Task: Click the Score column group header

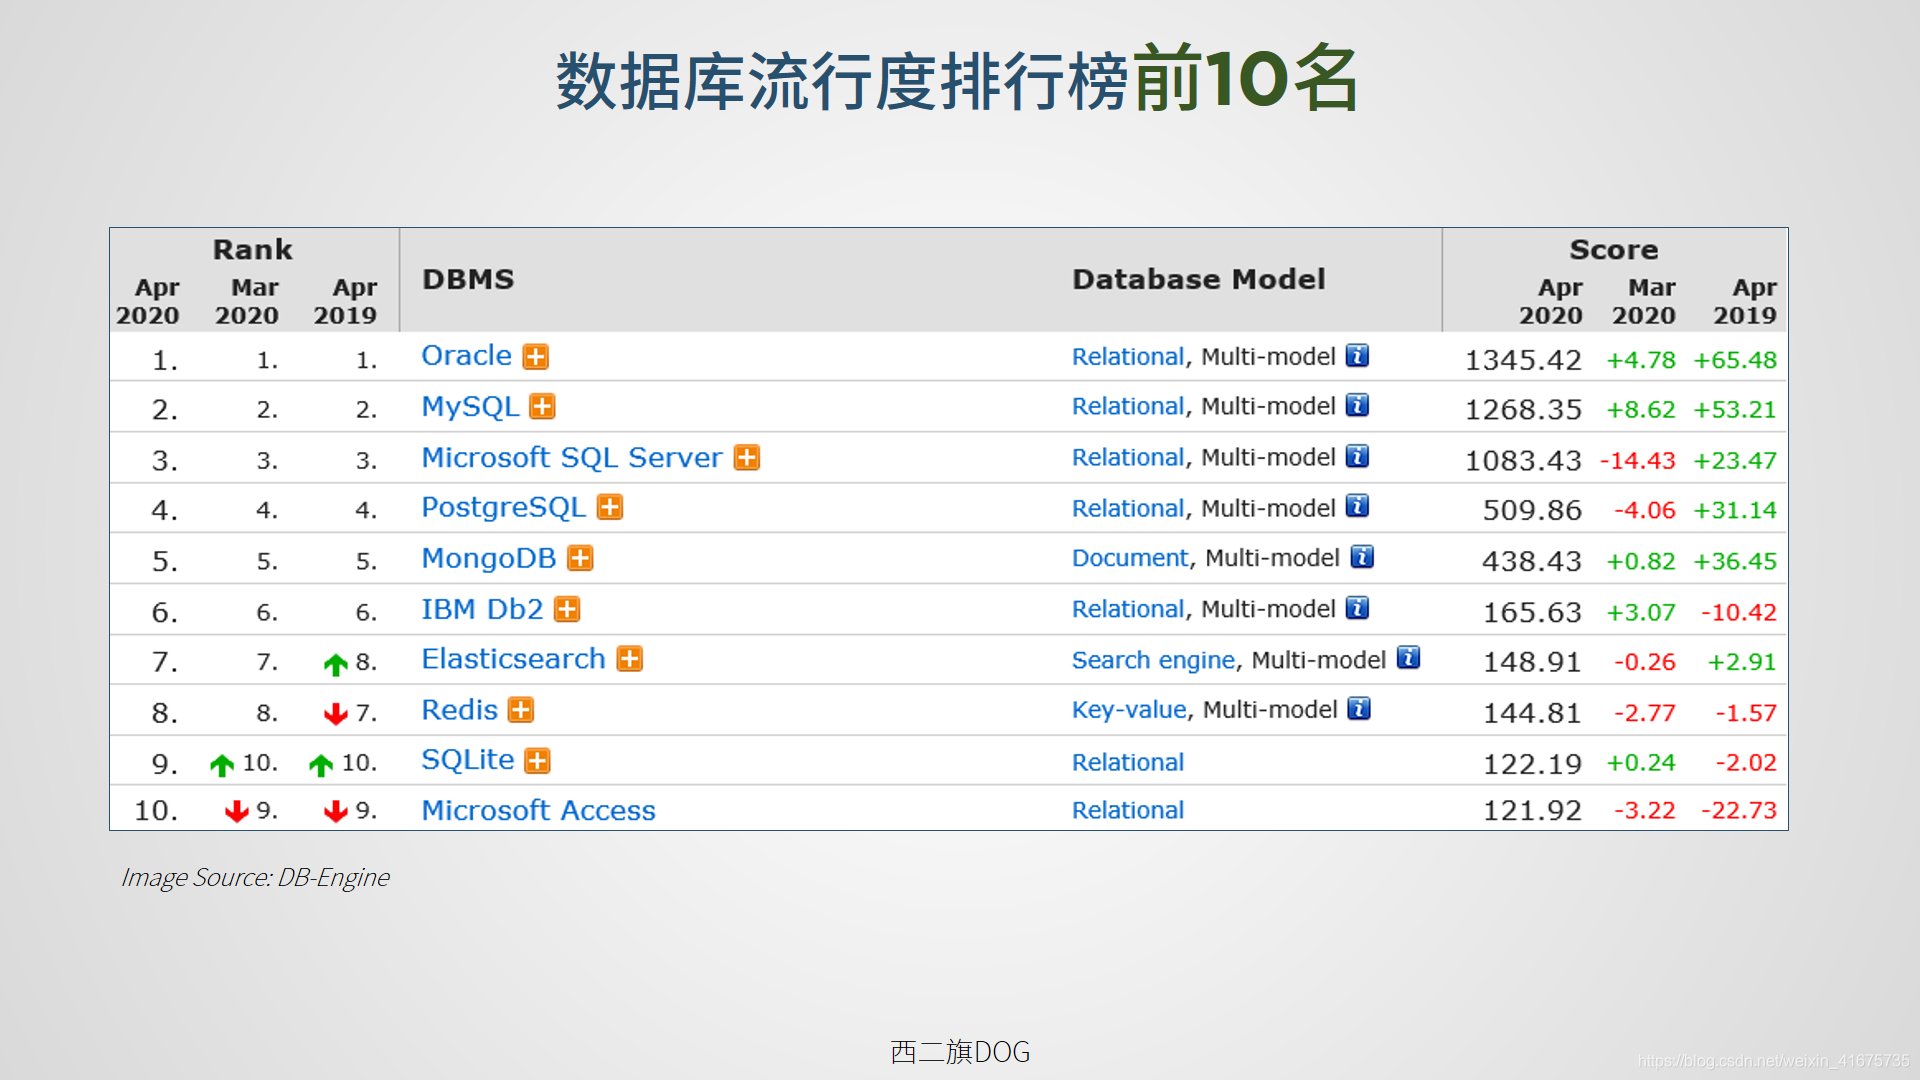Action: coord(1613,249)
